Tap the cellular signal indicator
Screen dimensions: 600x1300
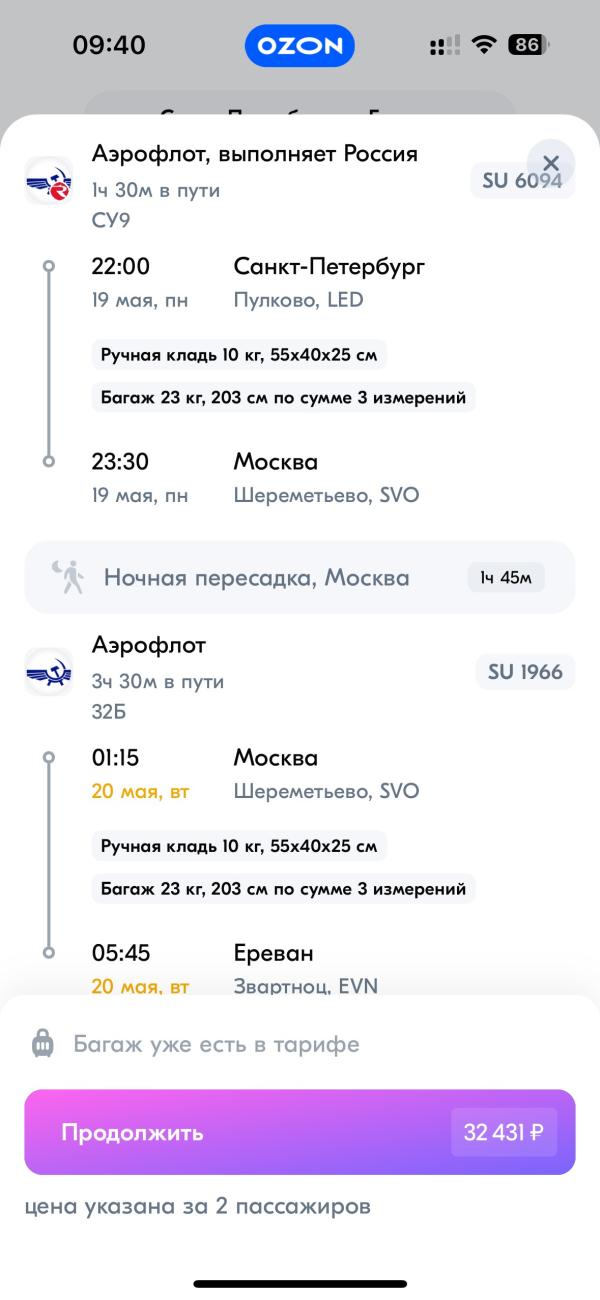point(445,45)
